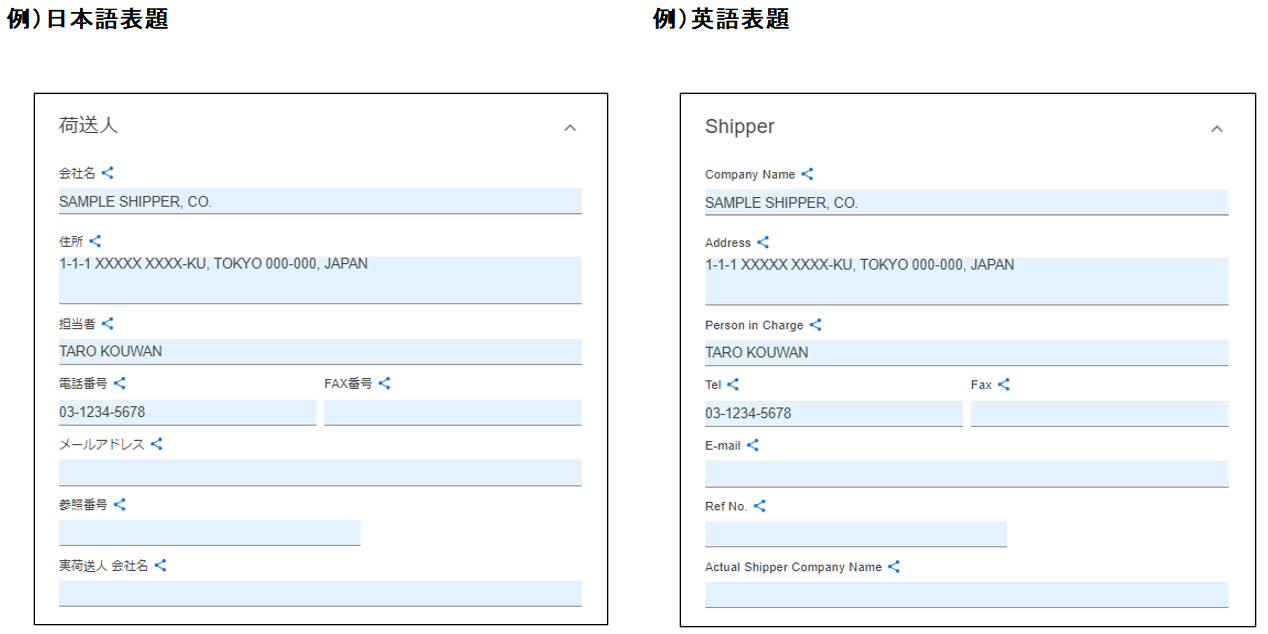The height and width of the screenshot is (634, 1268).
Task: Click share icon beside Ref No. label
Action: [x=759, y=506]
